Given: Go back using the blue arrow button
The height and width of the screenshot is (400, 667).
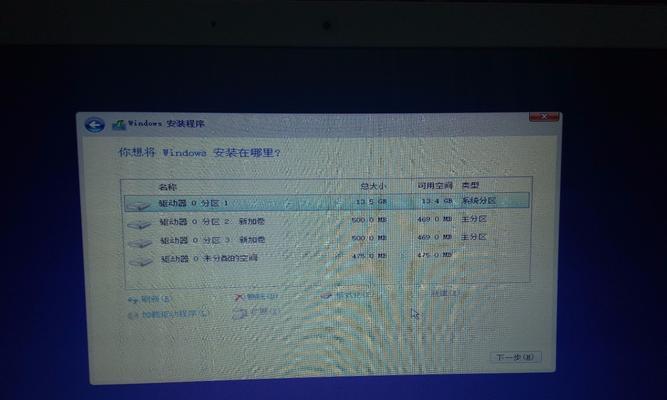Looking at the screenshot, I should pyautogui.click(x=94, y=125).
